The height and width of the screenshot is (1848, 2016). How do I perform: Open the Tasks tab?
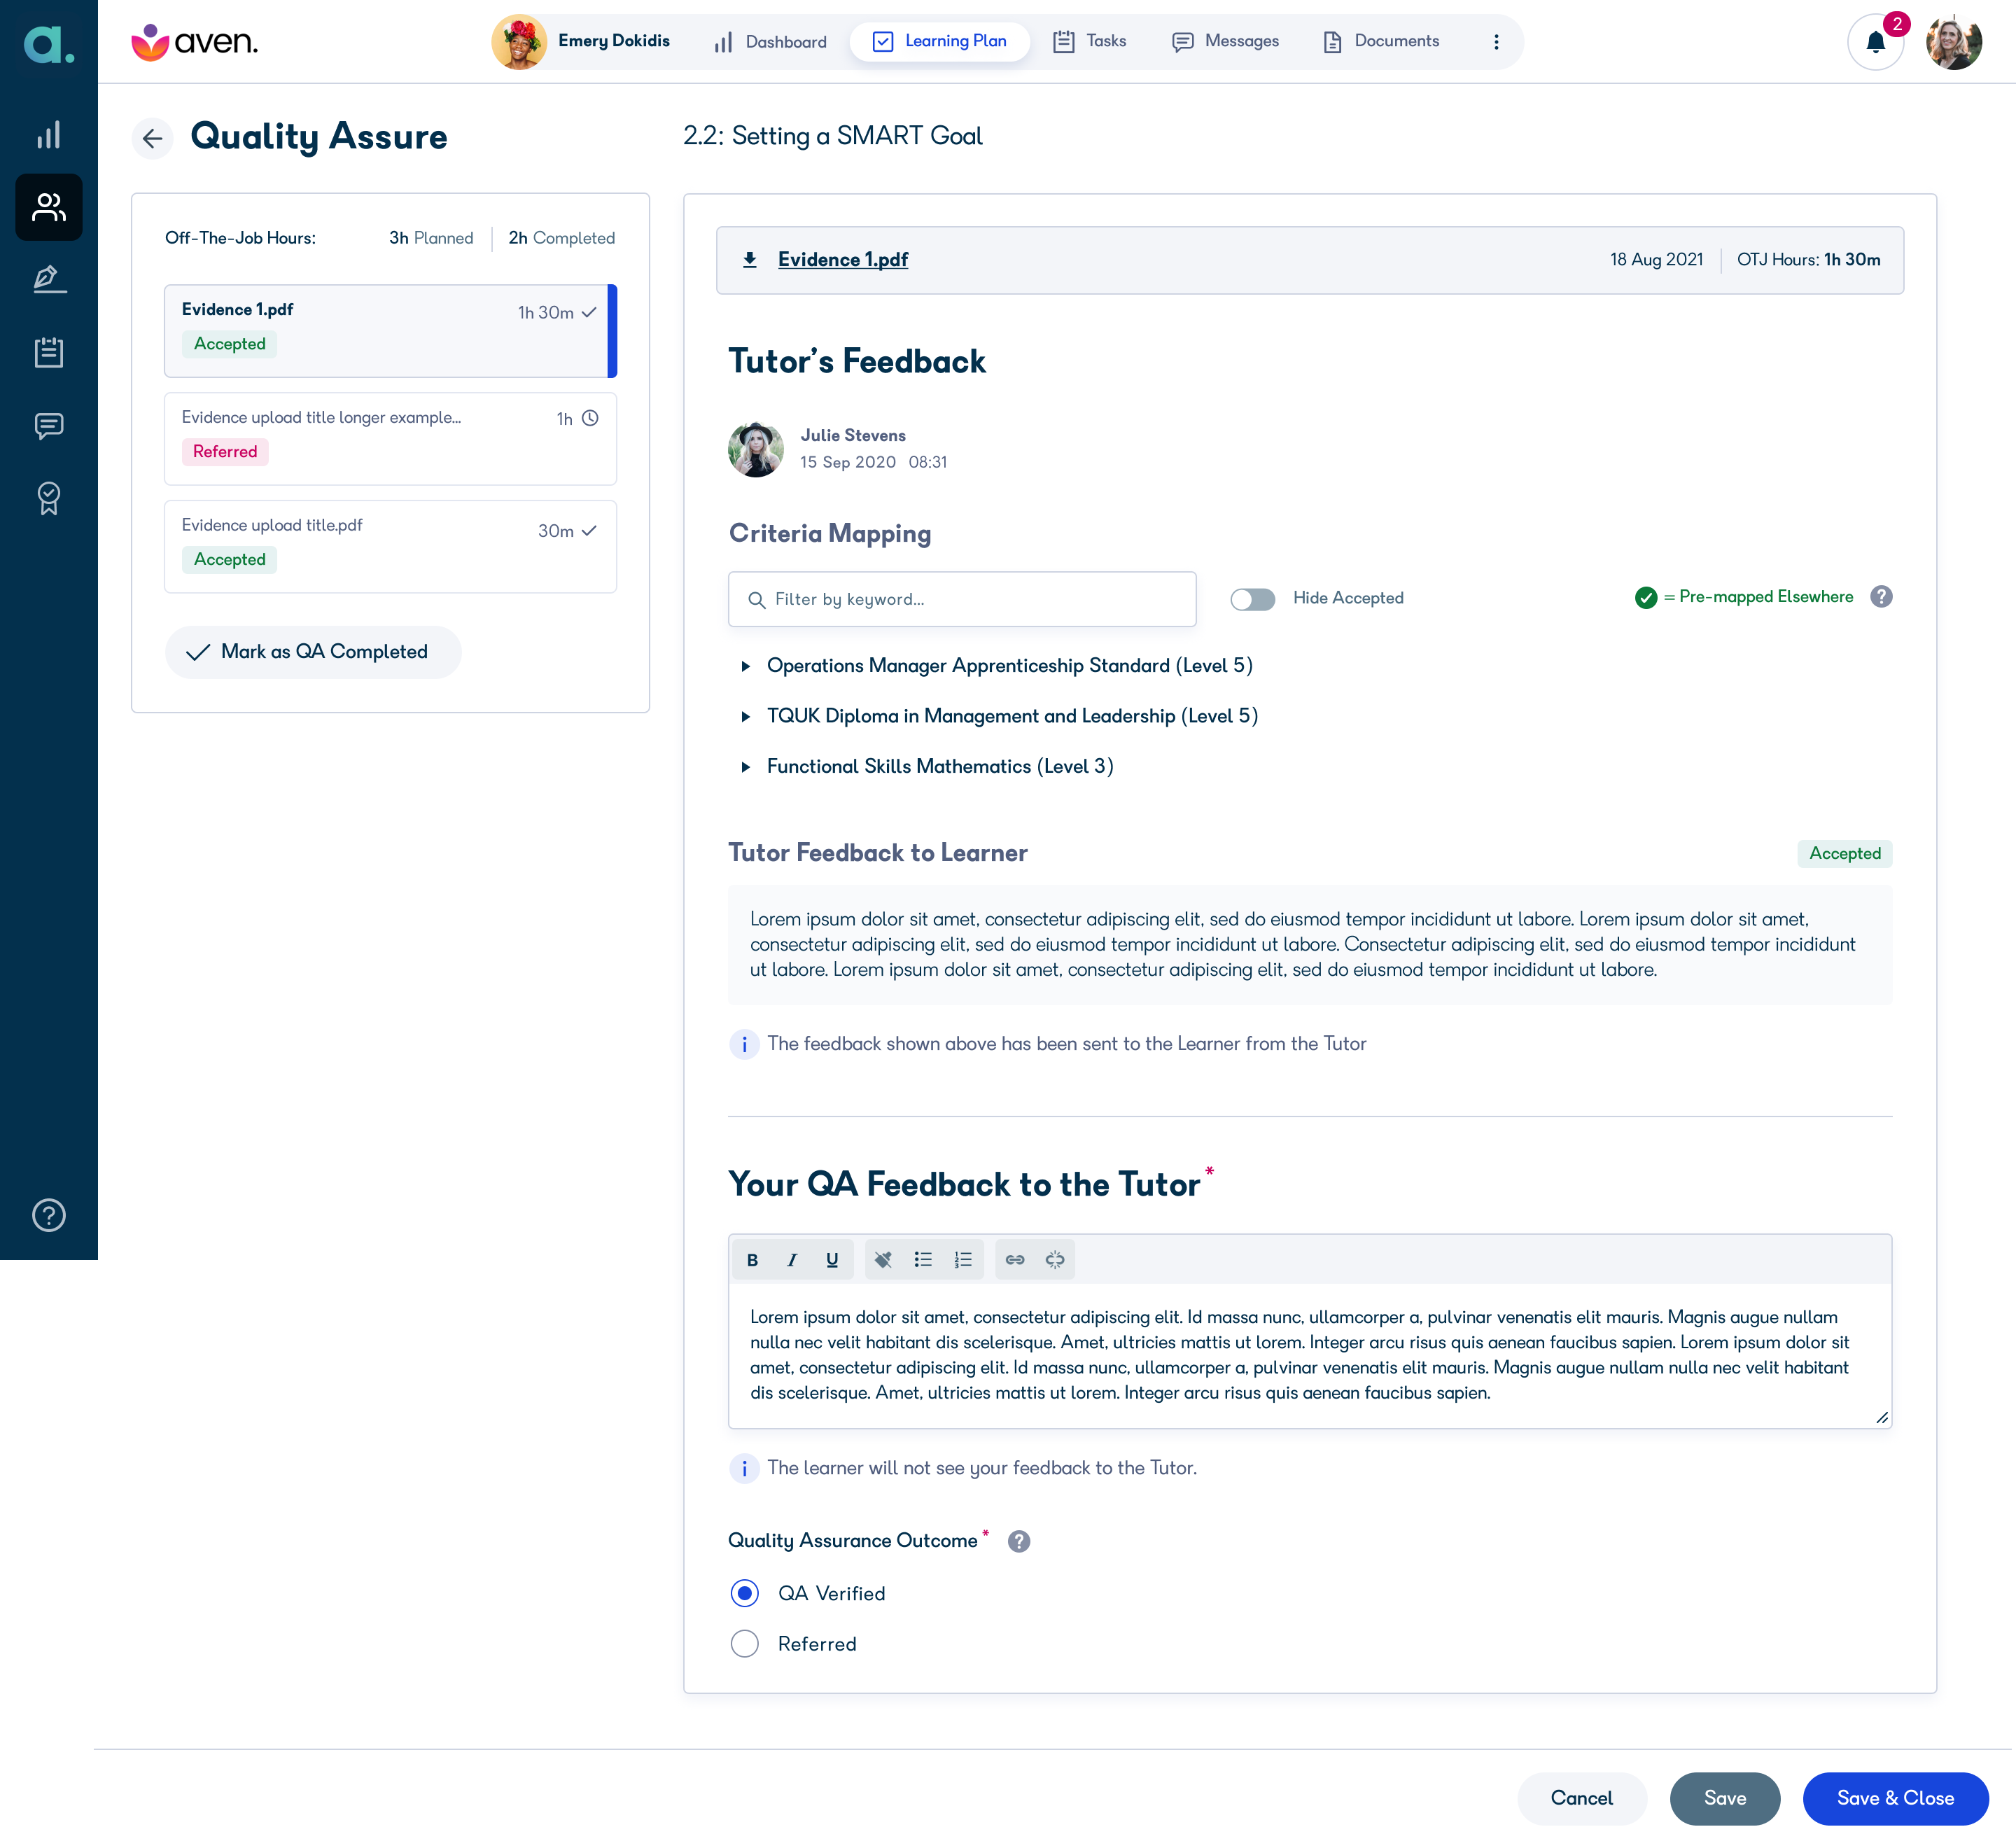coord(1090,42)
